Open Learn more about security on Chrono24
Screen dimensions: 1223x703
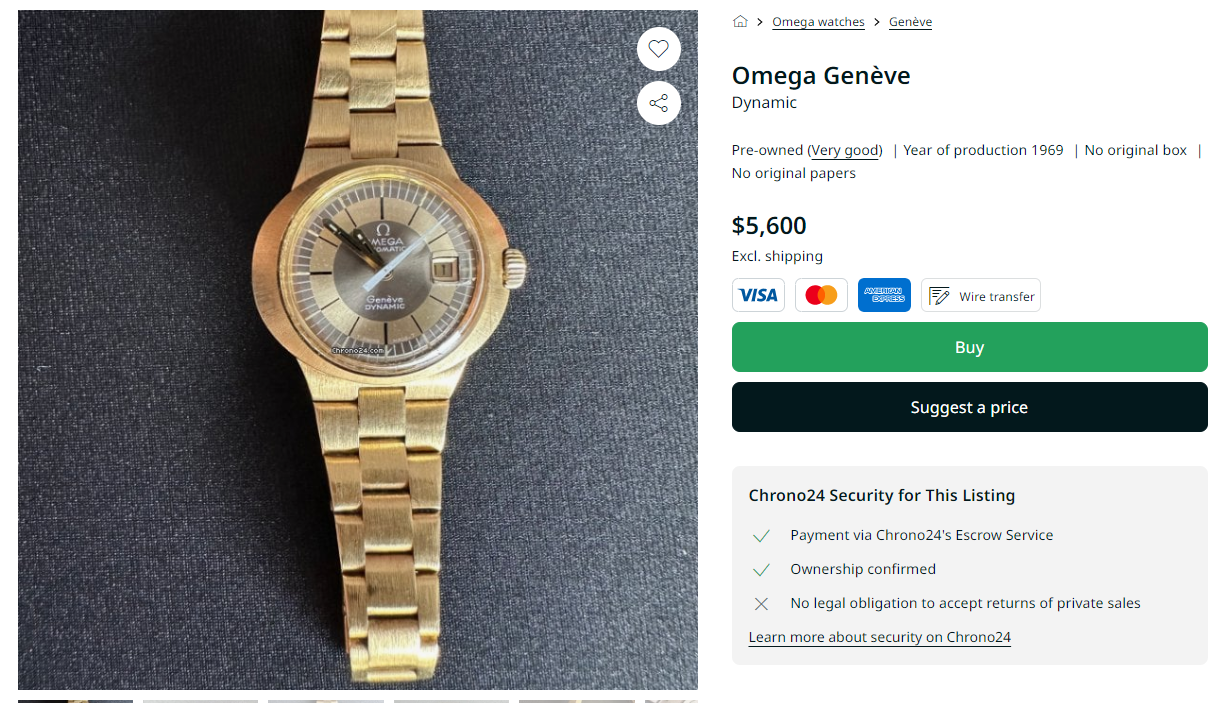click(879, 637)
